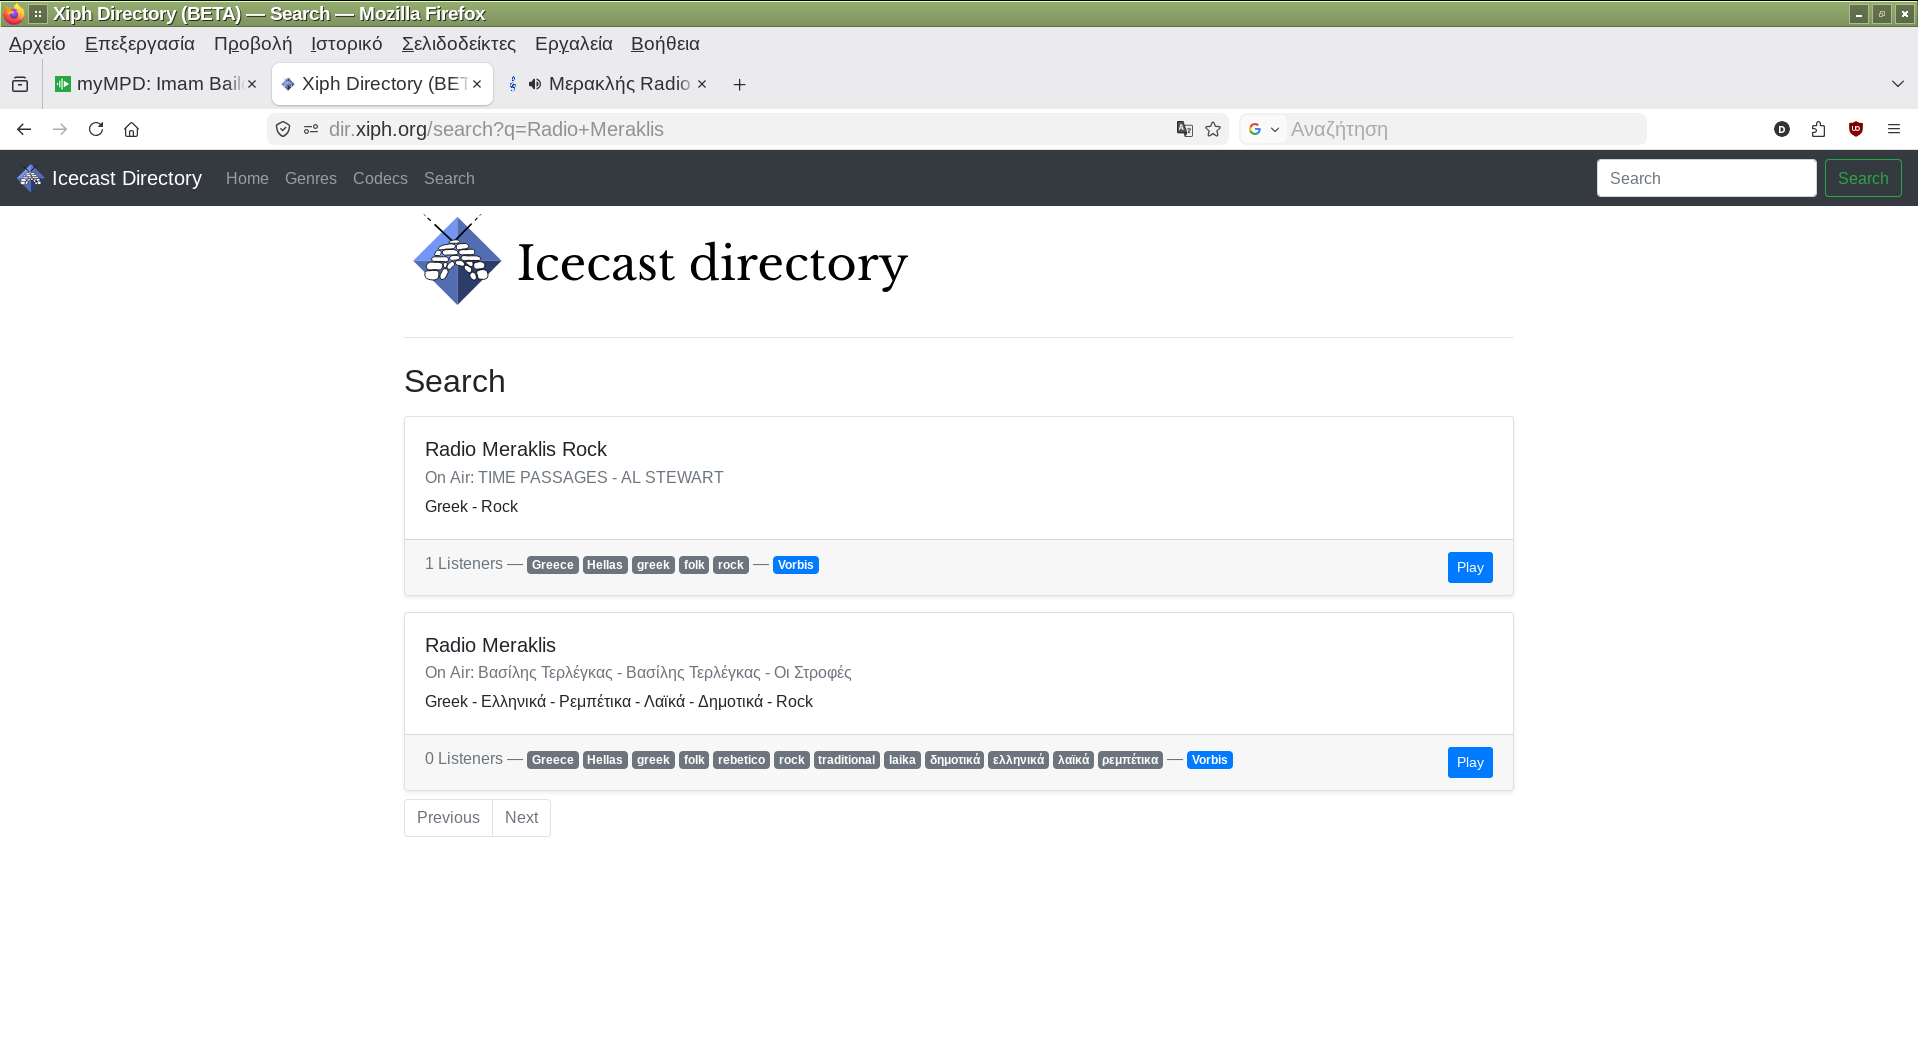The width and height of the screenshot is (1918, 1048).
Task: Click the tracking protection shield icon
Action: (283, 129)
